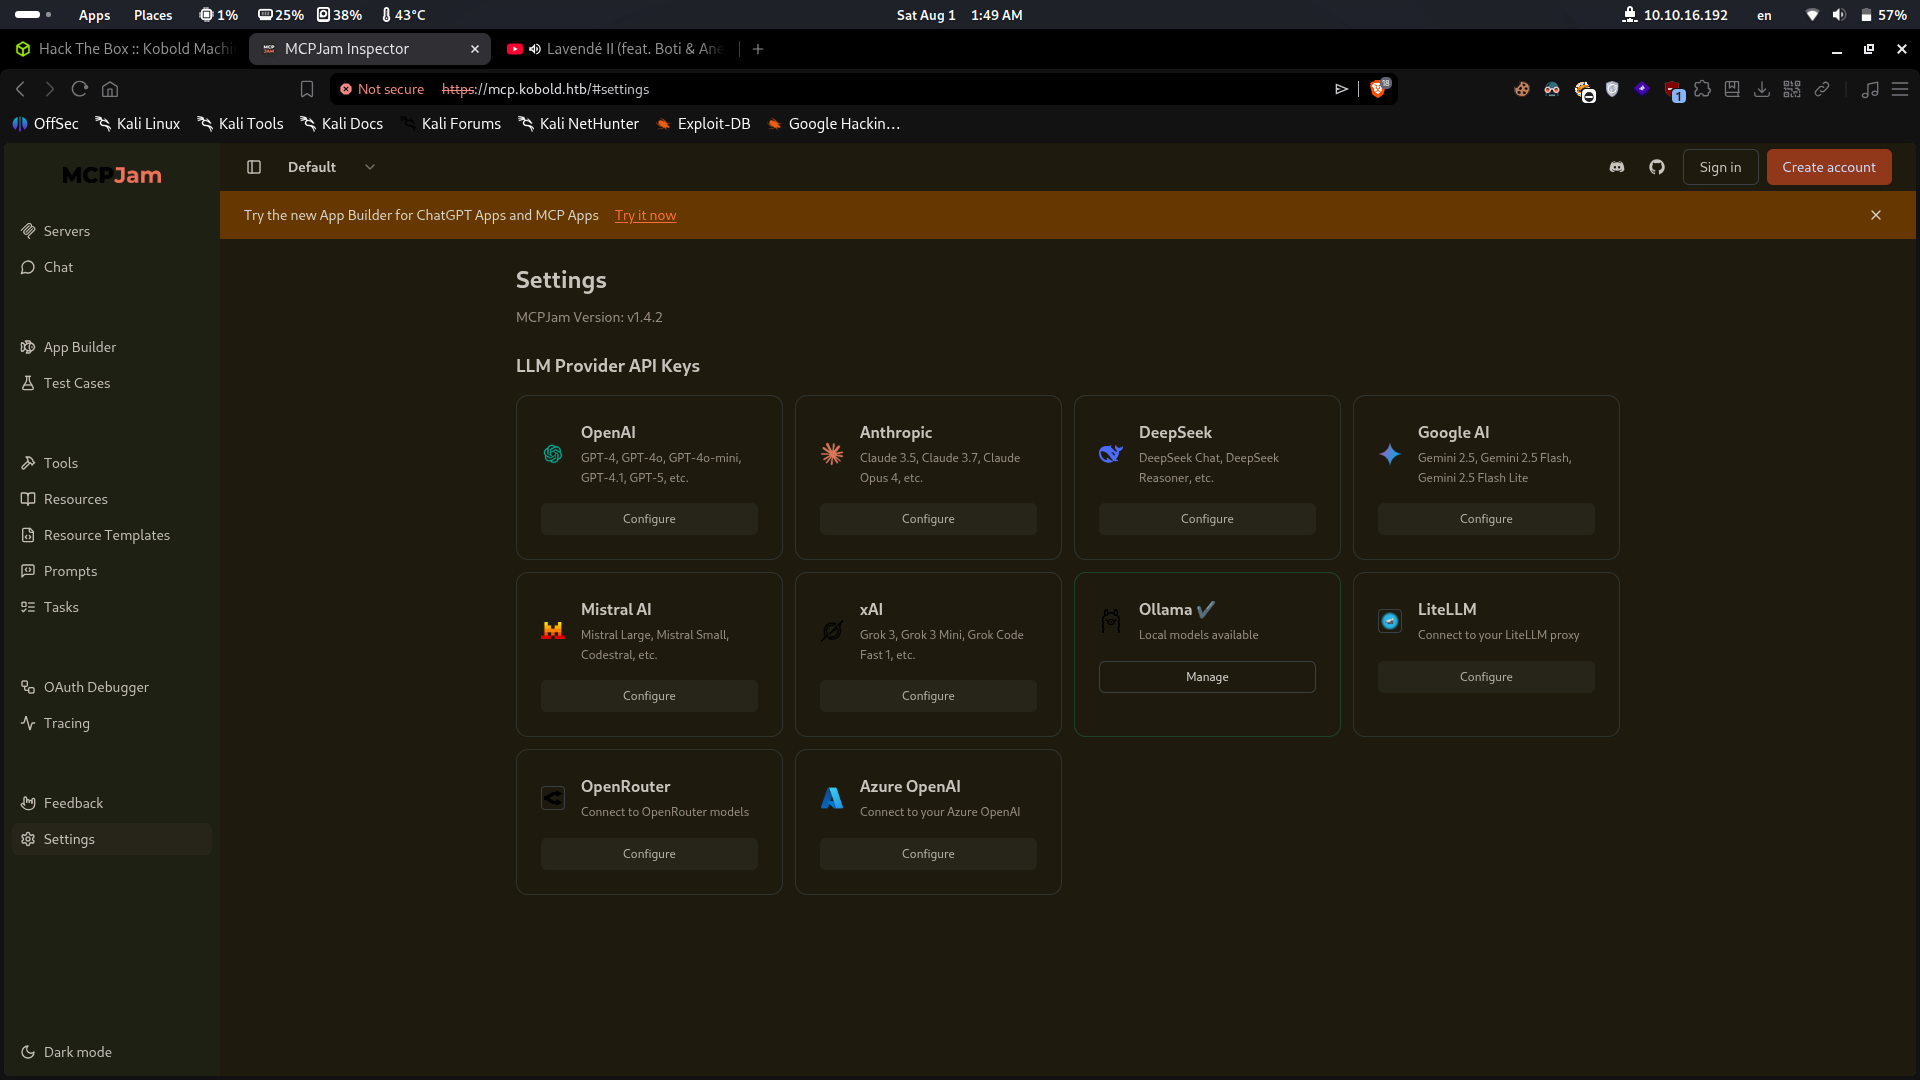Follow the Try it now link

tap(645, 215)
